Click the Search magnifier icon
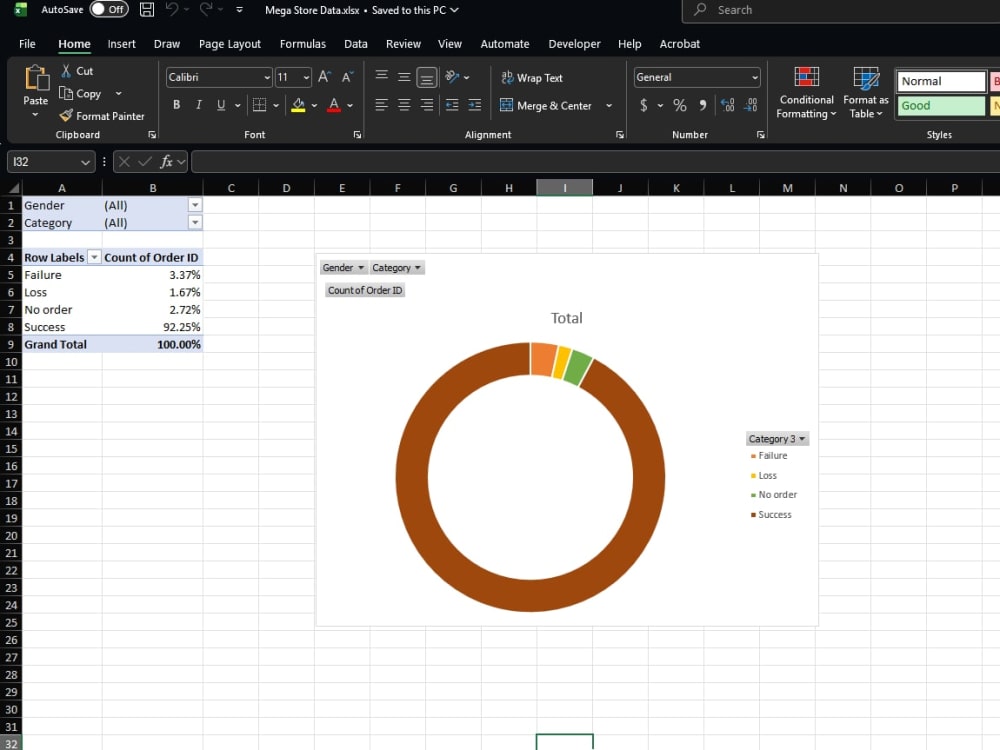1000x750 pixels. (x=700, y=10)
